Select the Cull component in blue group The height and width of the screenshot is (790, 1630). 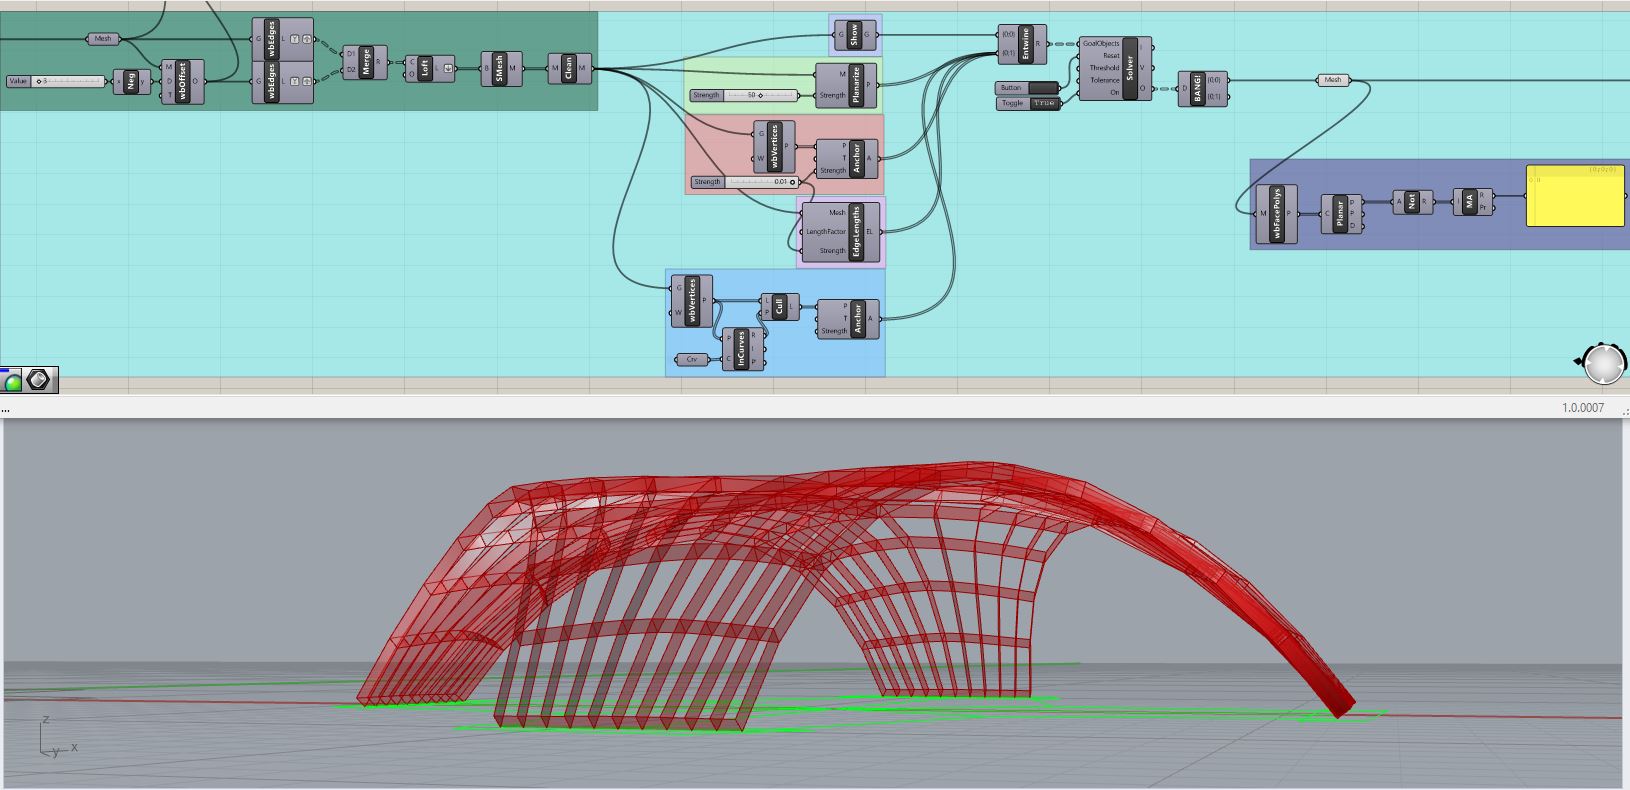click(x=780, y=307)
